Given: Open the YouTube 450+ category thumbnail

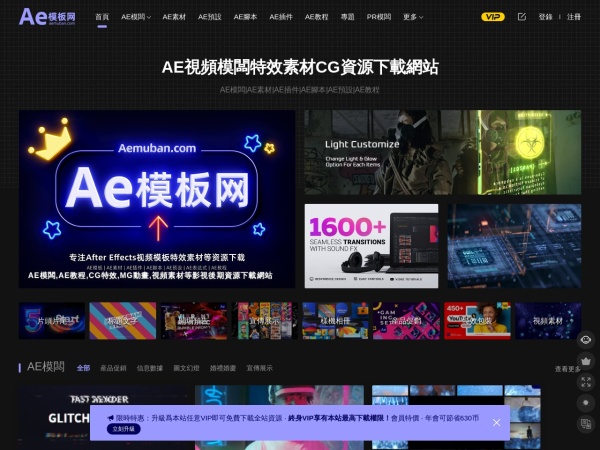Looking at the screenshot, I should [x=477, y=321].
